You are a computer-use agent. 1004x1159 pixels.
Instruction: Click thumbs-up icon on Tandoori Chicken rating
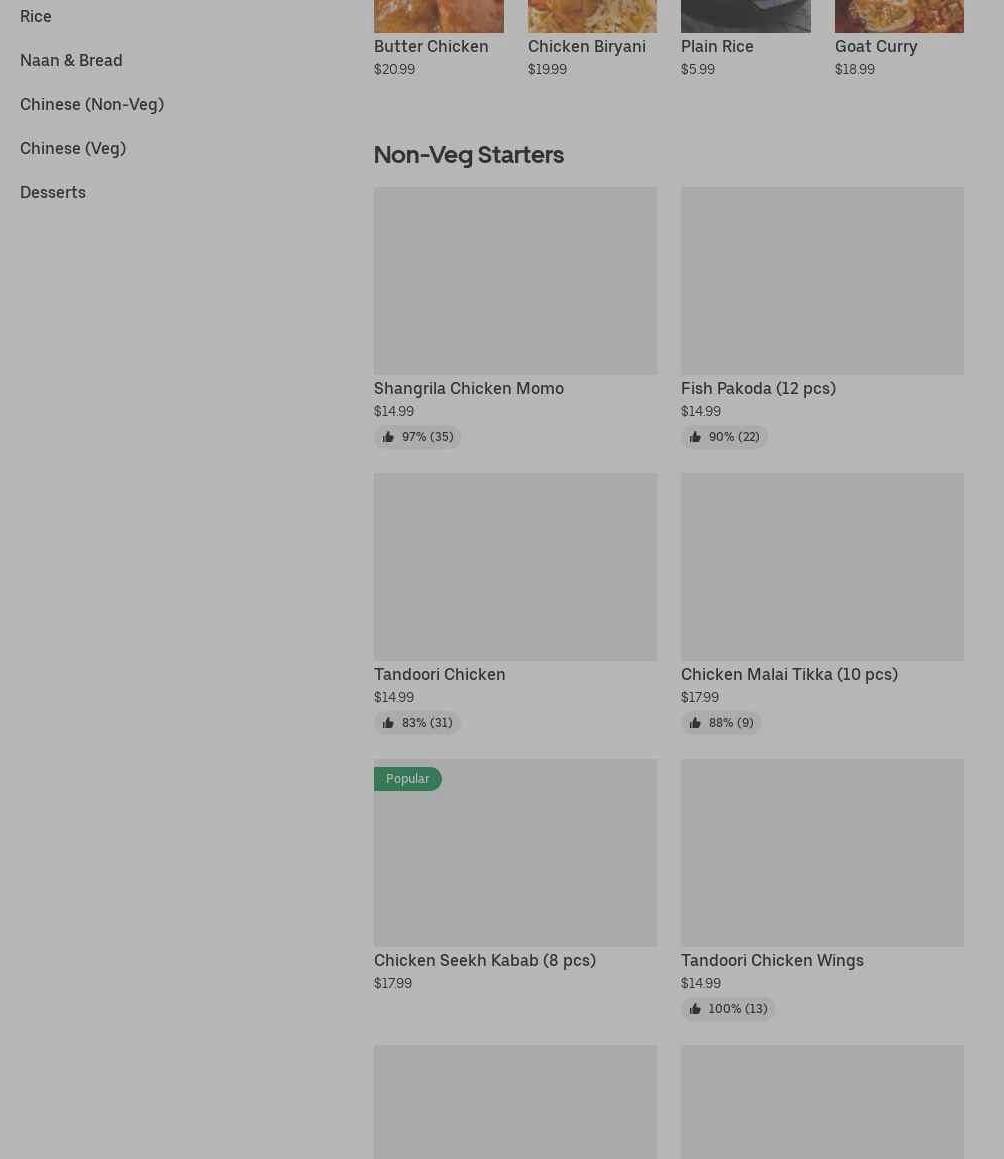[x=388, y=723]
